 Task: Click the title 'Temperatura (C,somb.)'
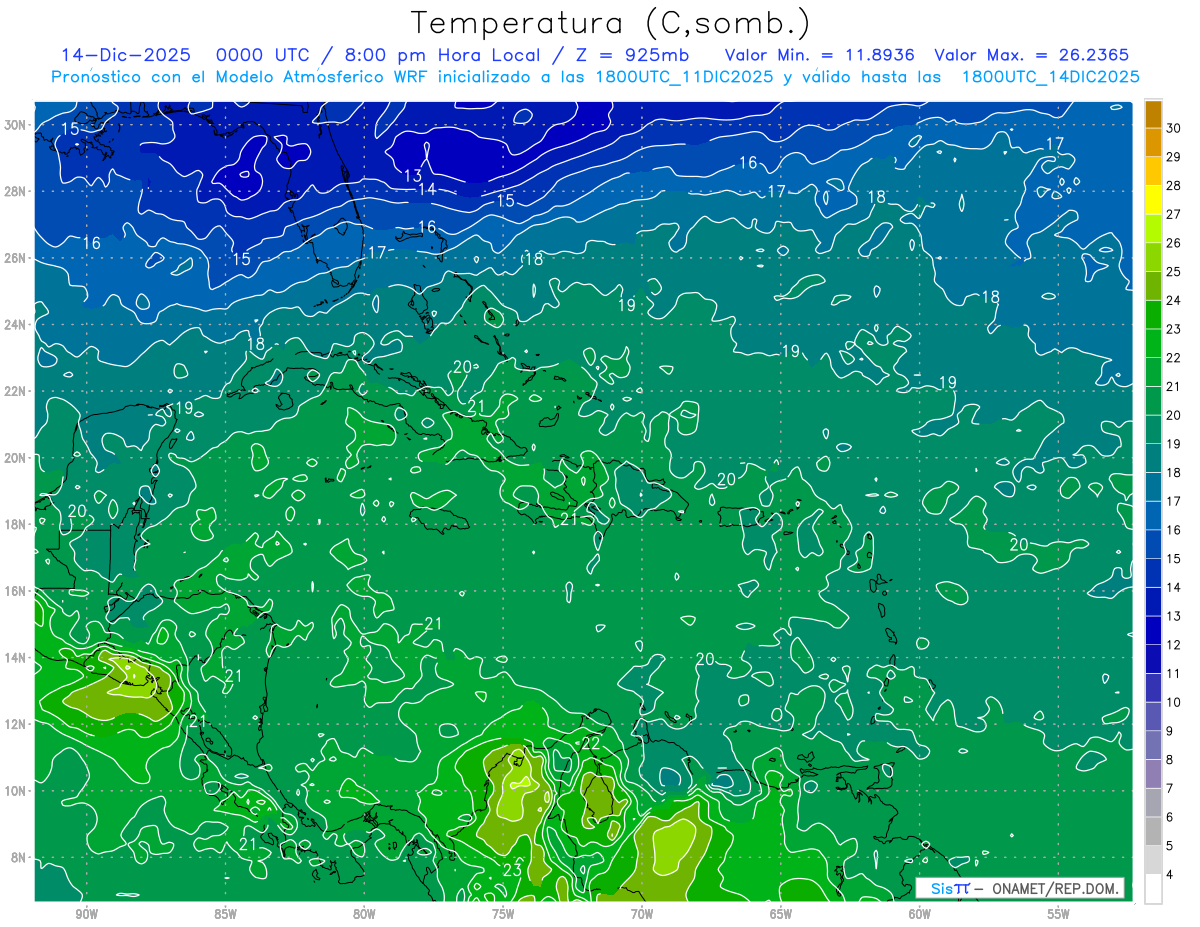point(611,24)
